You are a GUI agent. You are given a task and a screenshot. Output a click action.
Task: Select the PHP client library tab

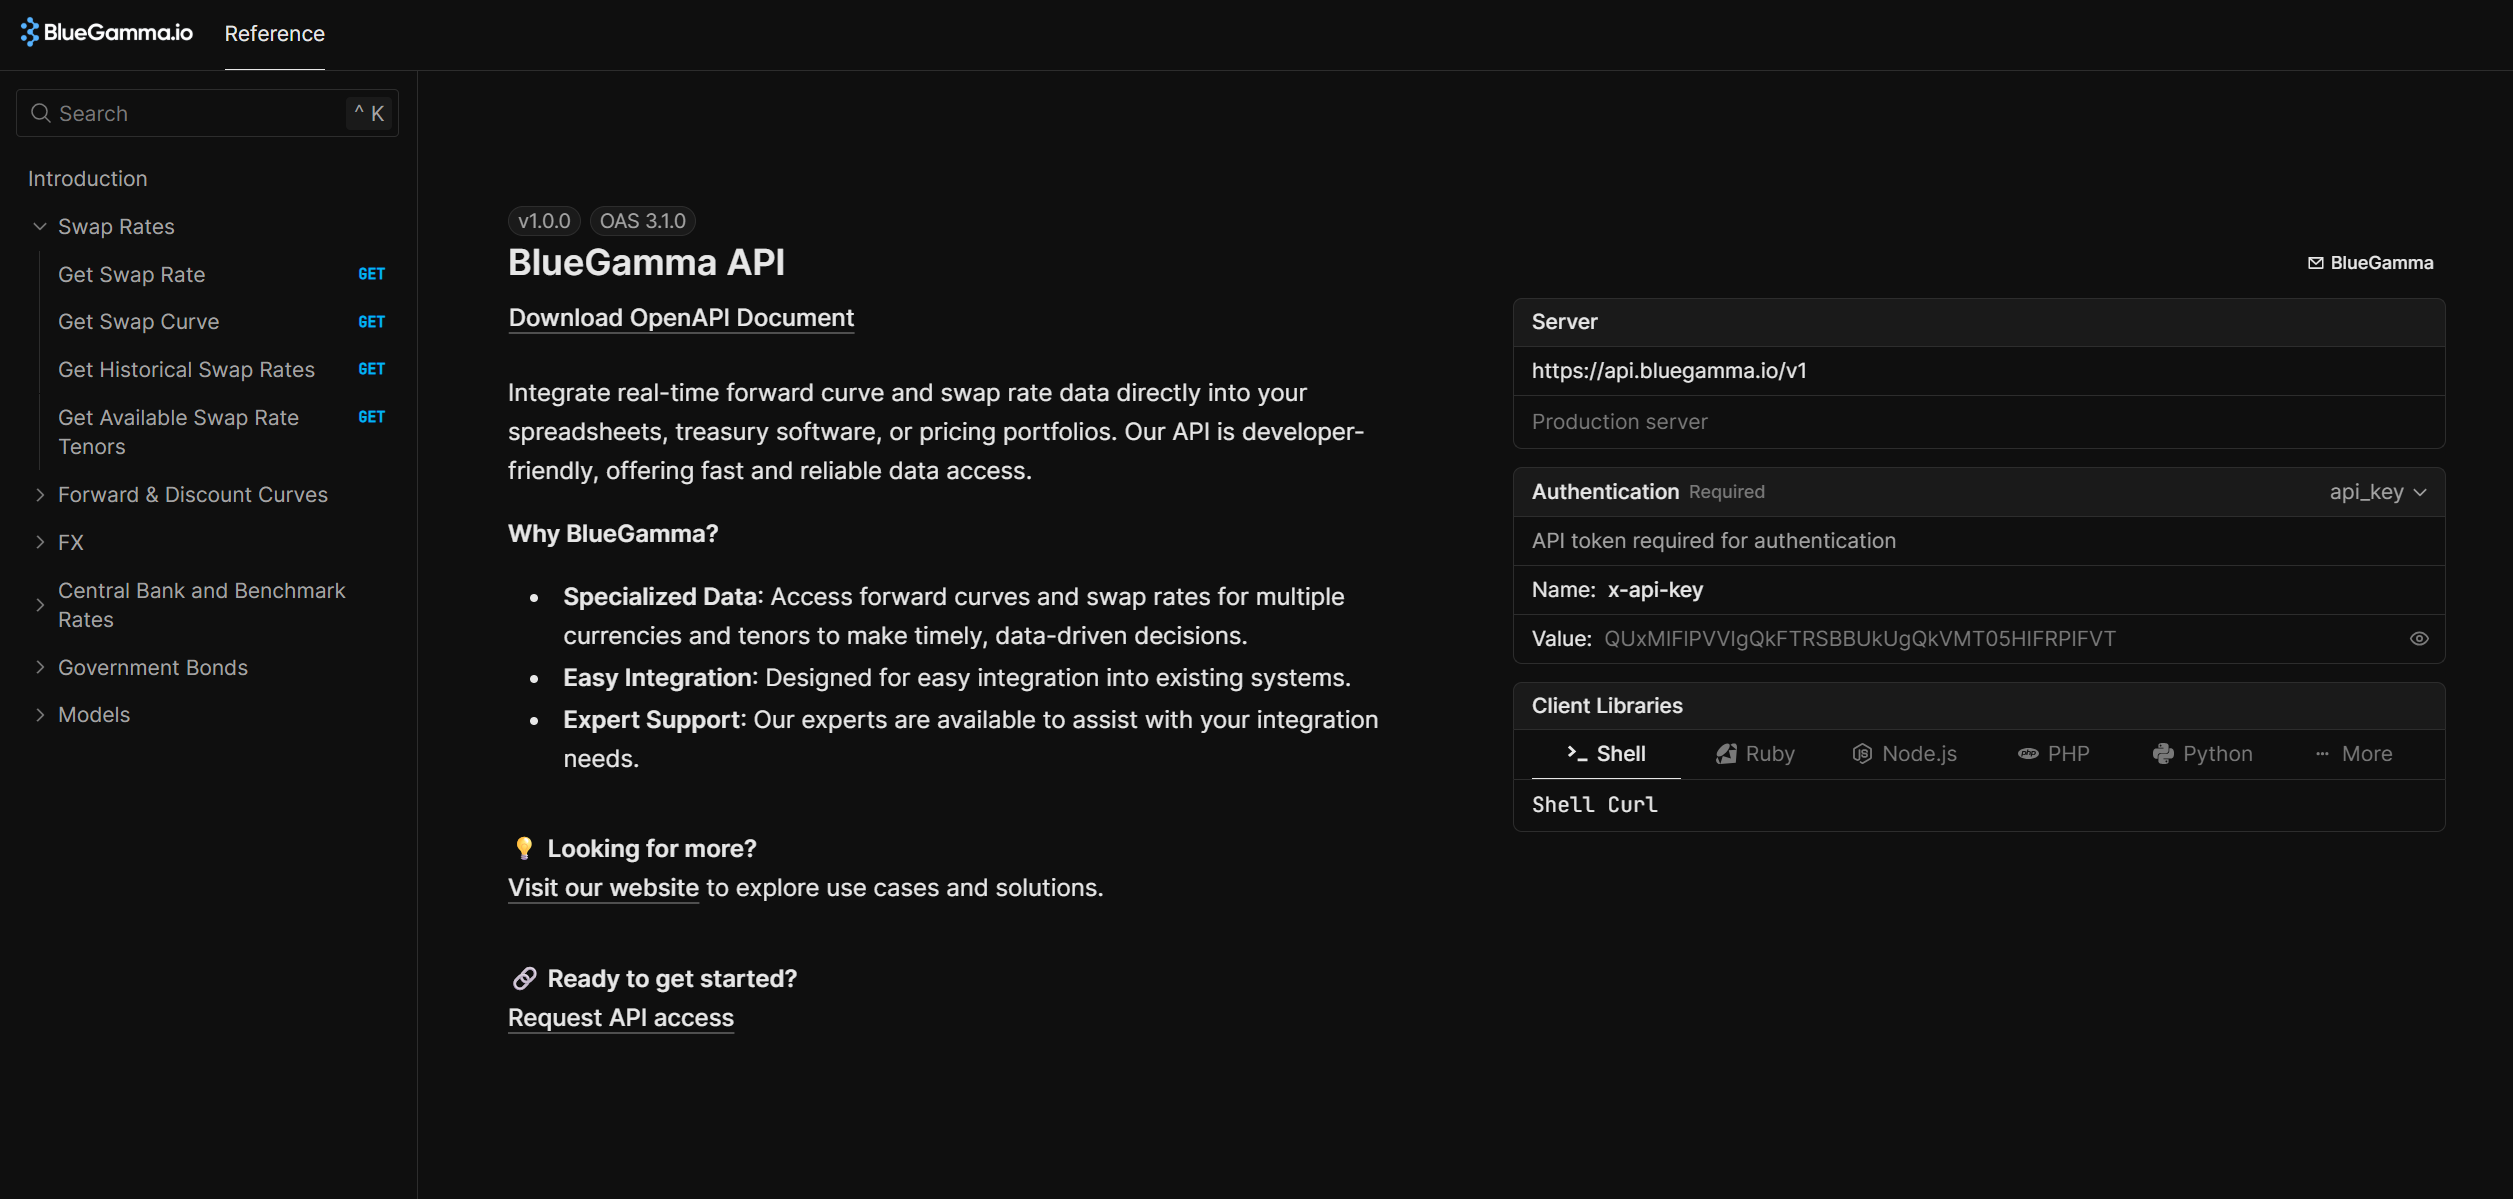coord(2054,754)
